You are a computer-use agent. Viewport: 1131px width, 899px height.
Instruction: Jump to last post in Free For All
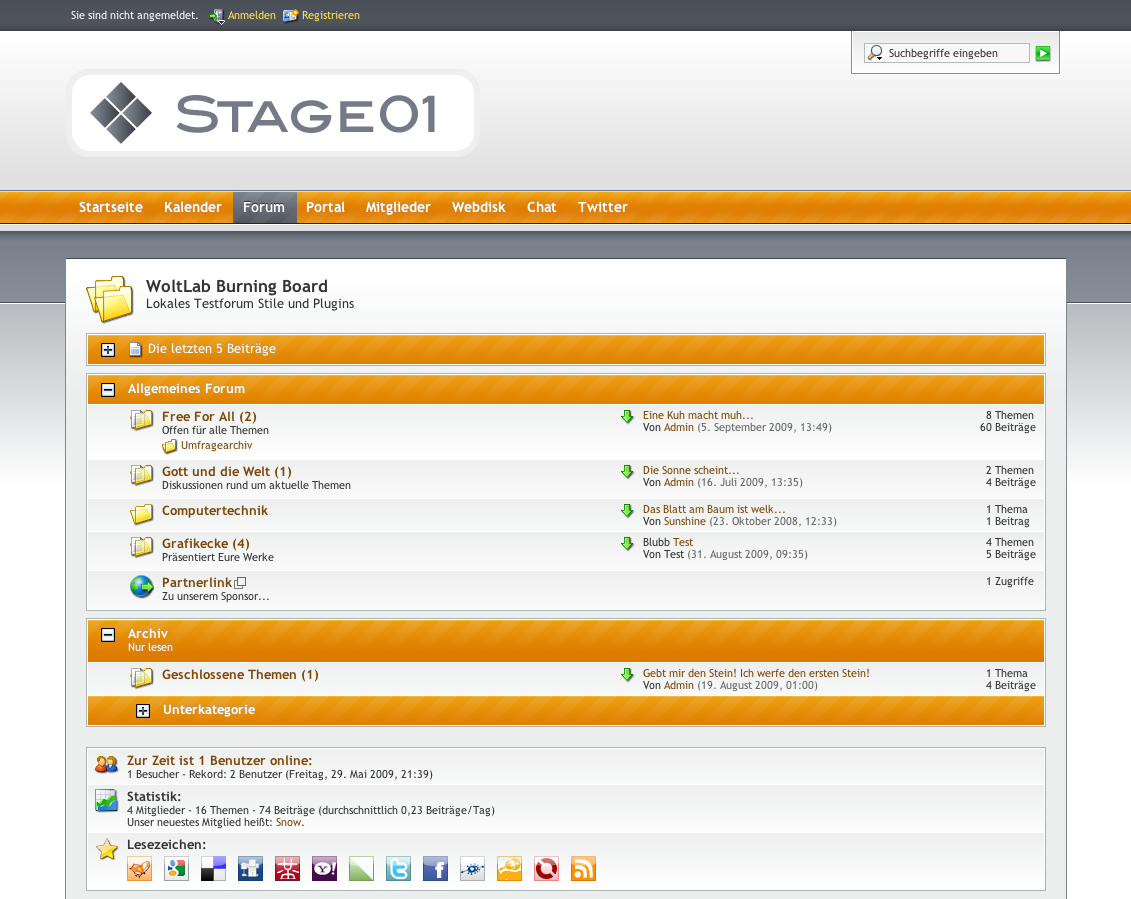(627, 417)
